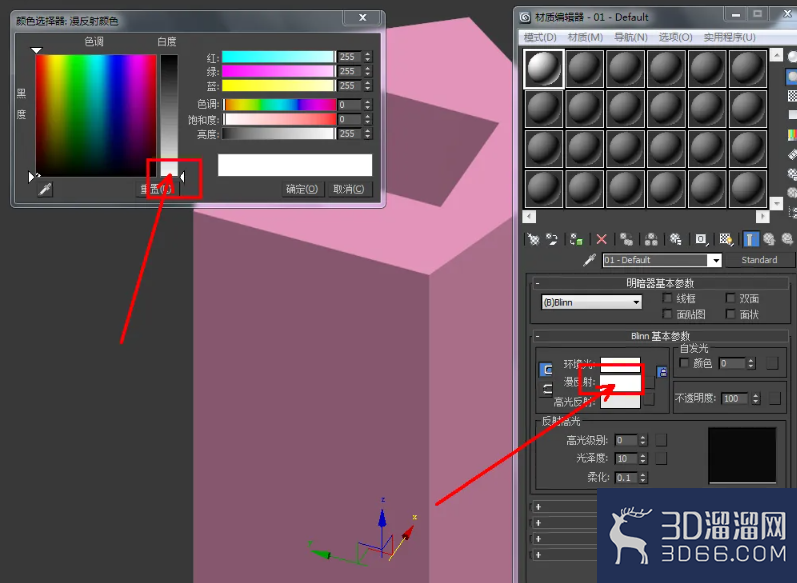Click the Make Unique icon
797x583 pixels.
[x=651, y=239]
